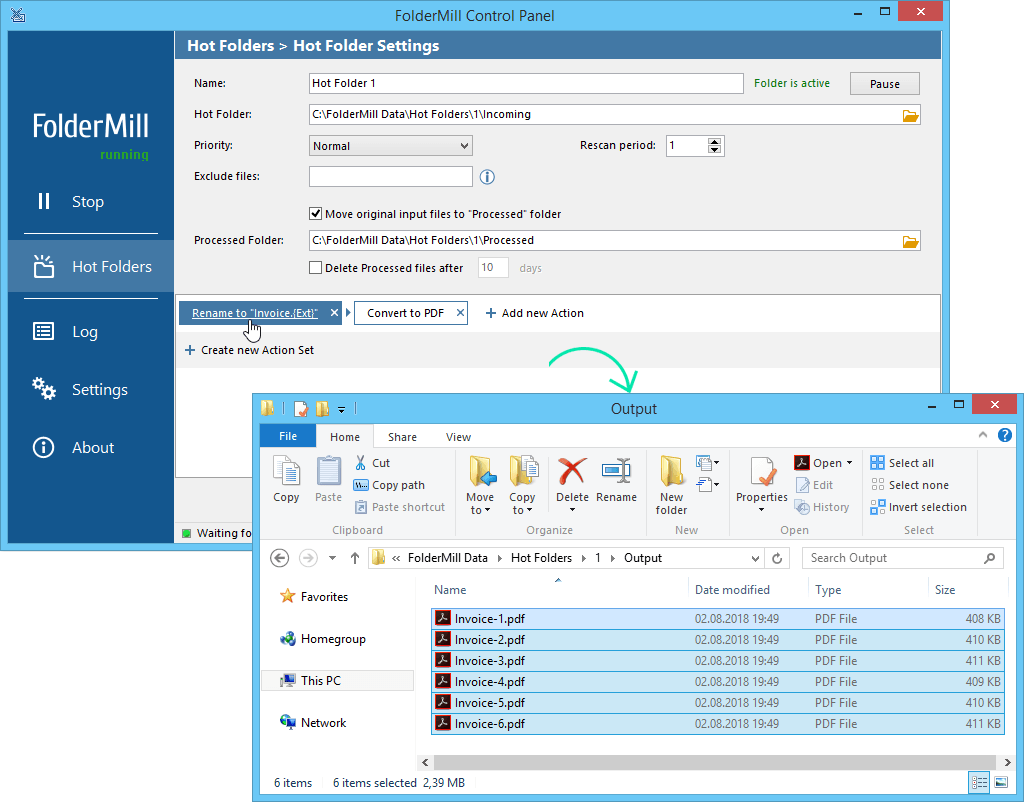The image size is (1024, 802).
Task: Open FolderMill Settings gears
Action: coord(80,389)
